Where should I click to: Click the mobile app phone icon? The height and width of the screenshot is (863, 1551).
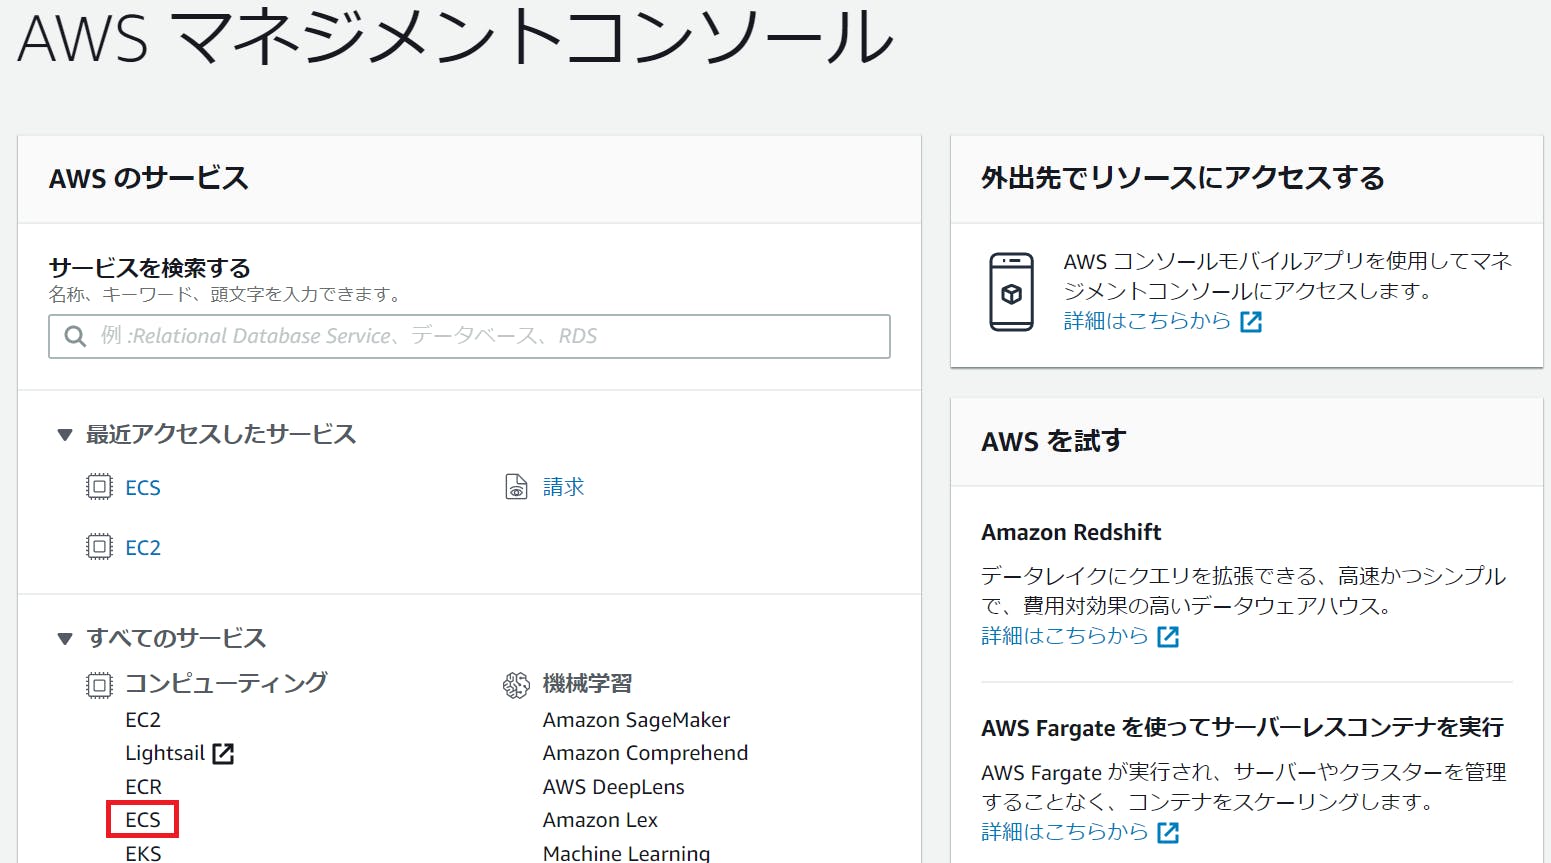[x=1011, y=292]
